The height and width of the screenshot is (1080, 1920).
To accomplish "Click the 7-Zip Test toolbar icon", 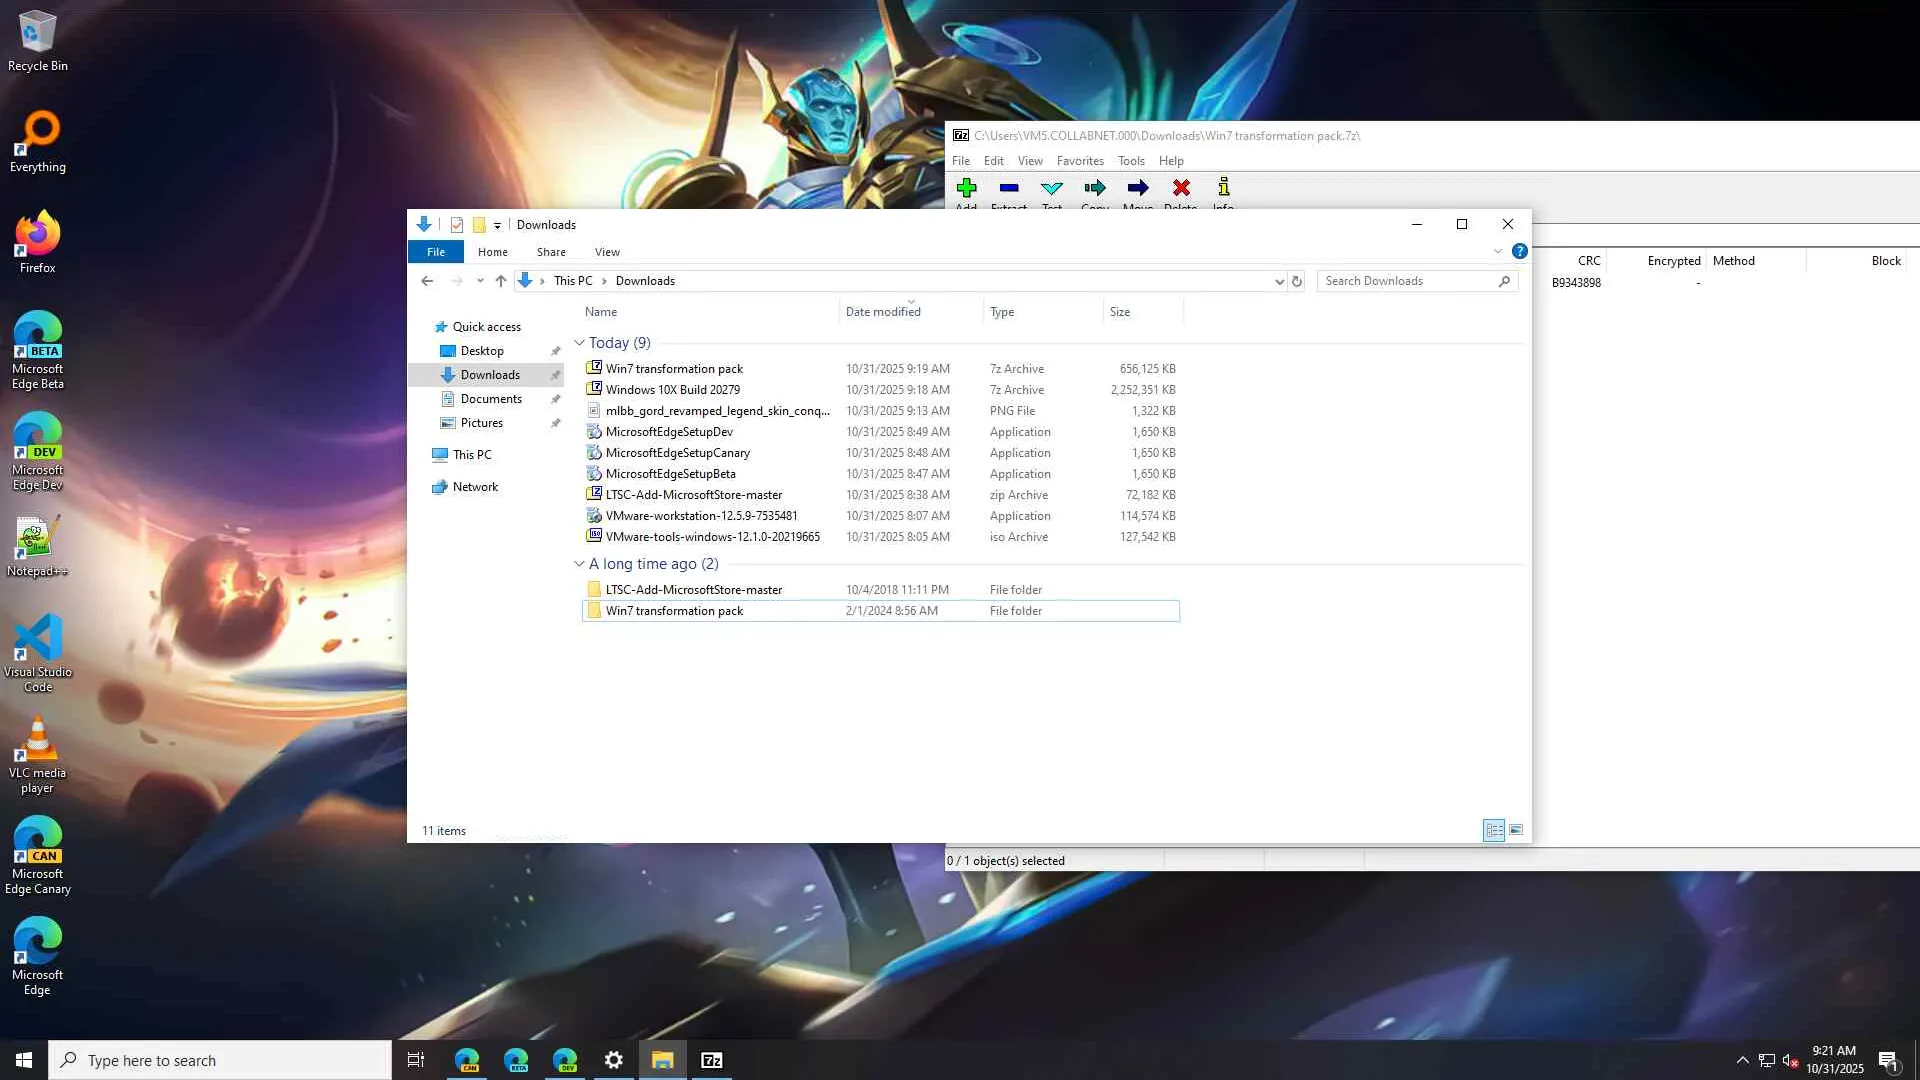I will tap(1051, 188).
